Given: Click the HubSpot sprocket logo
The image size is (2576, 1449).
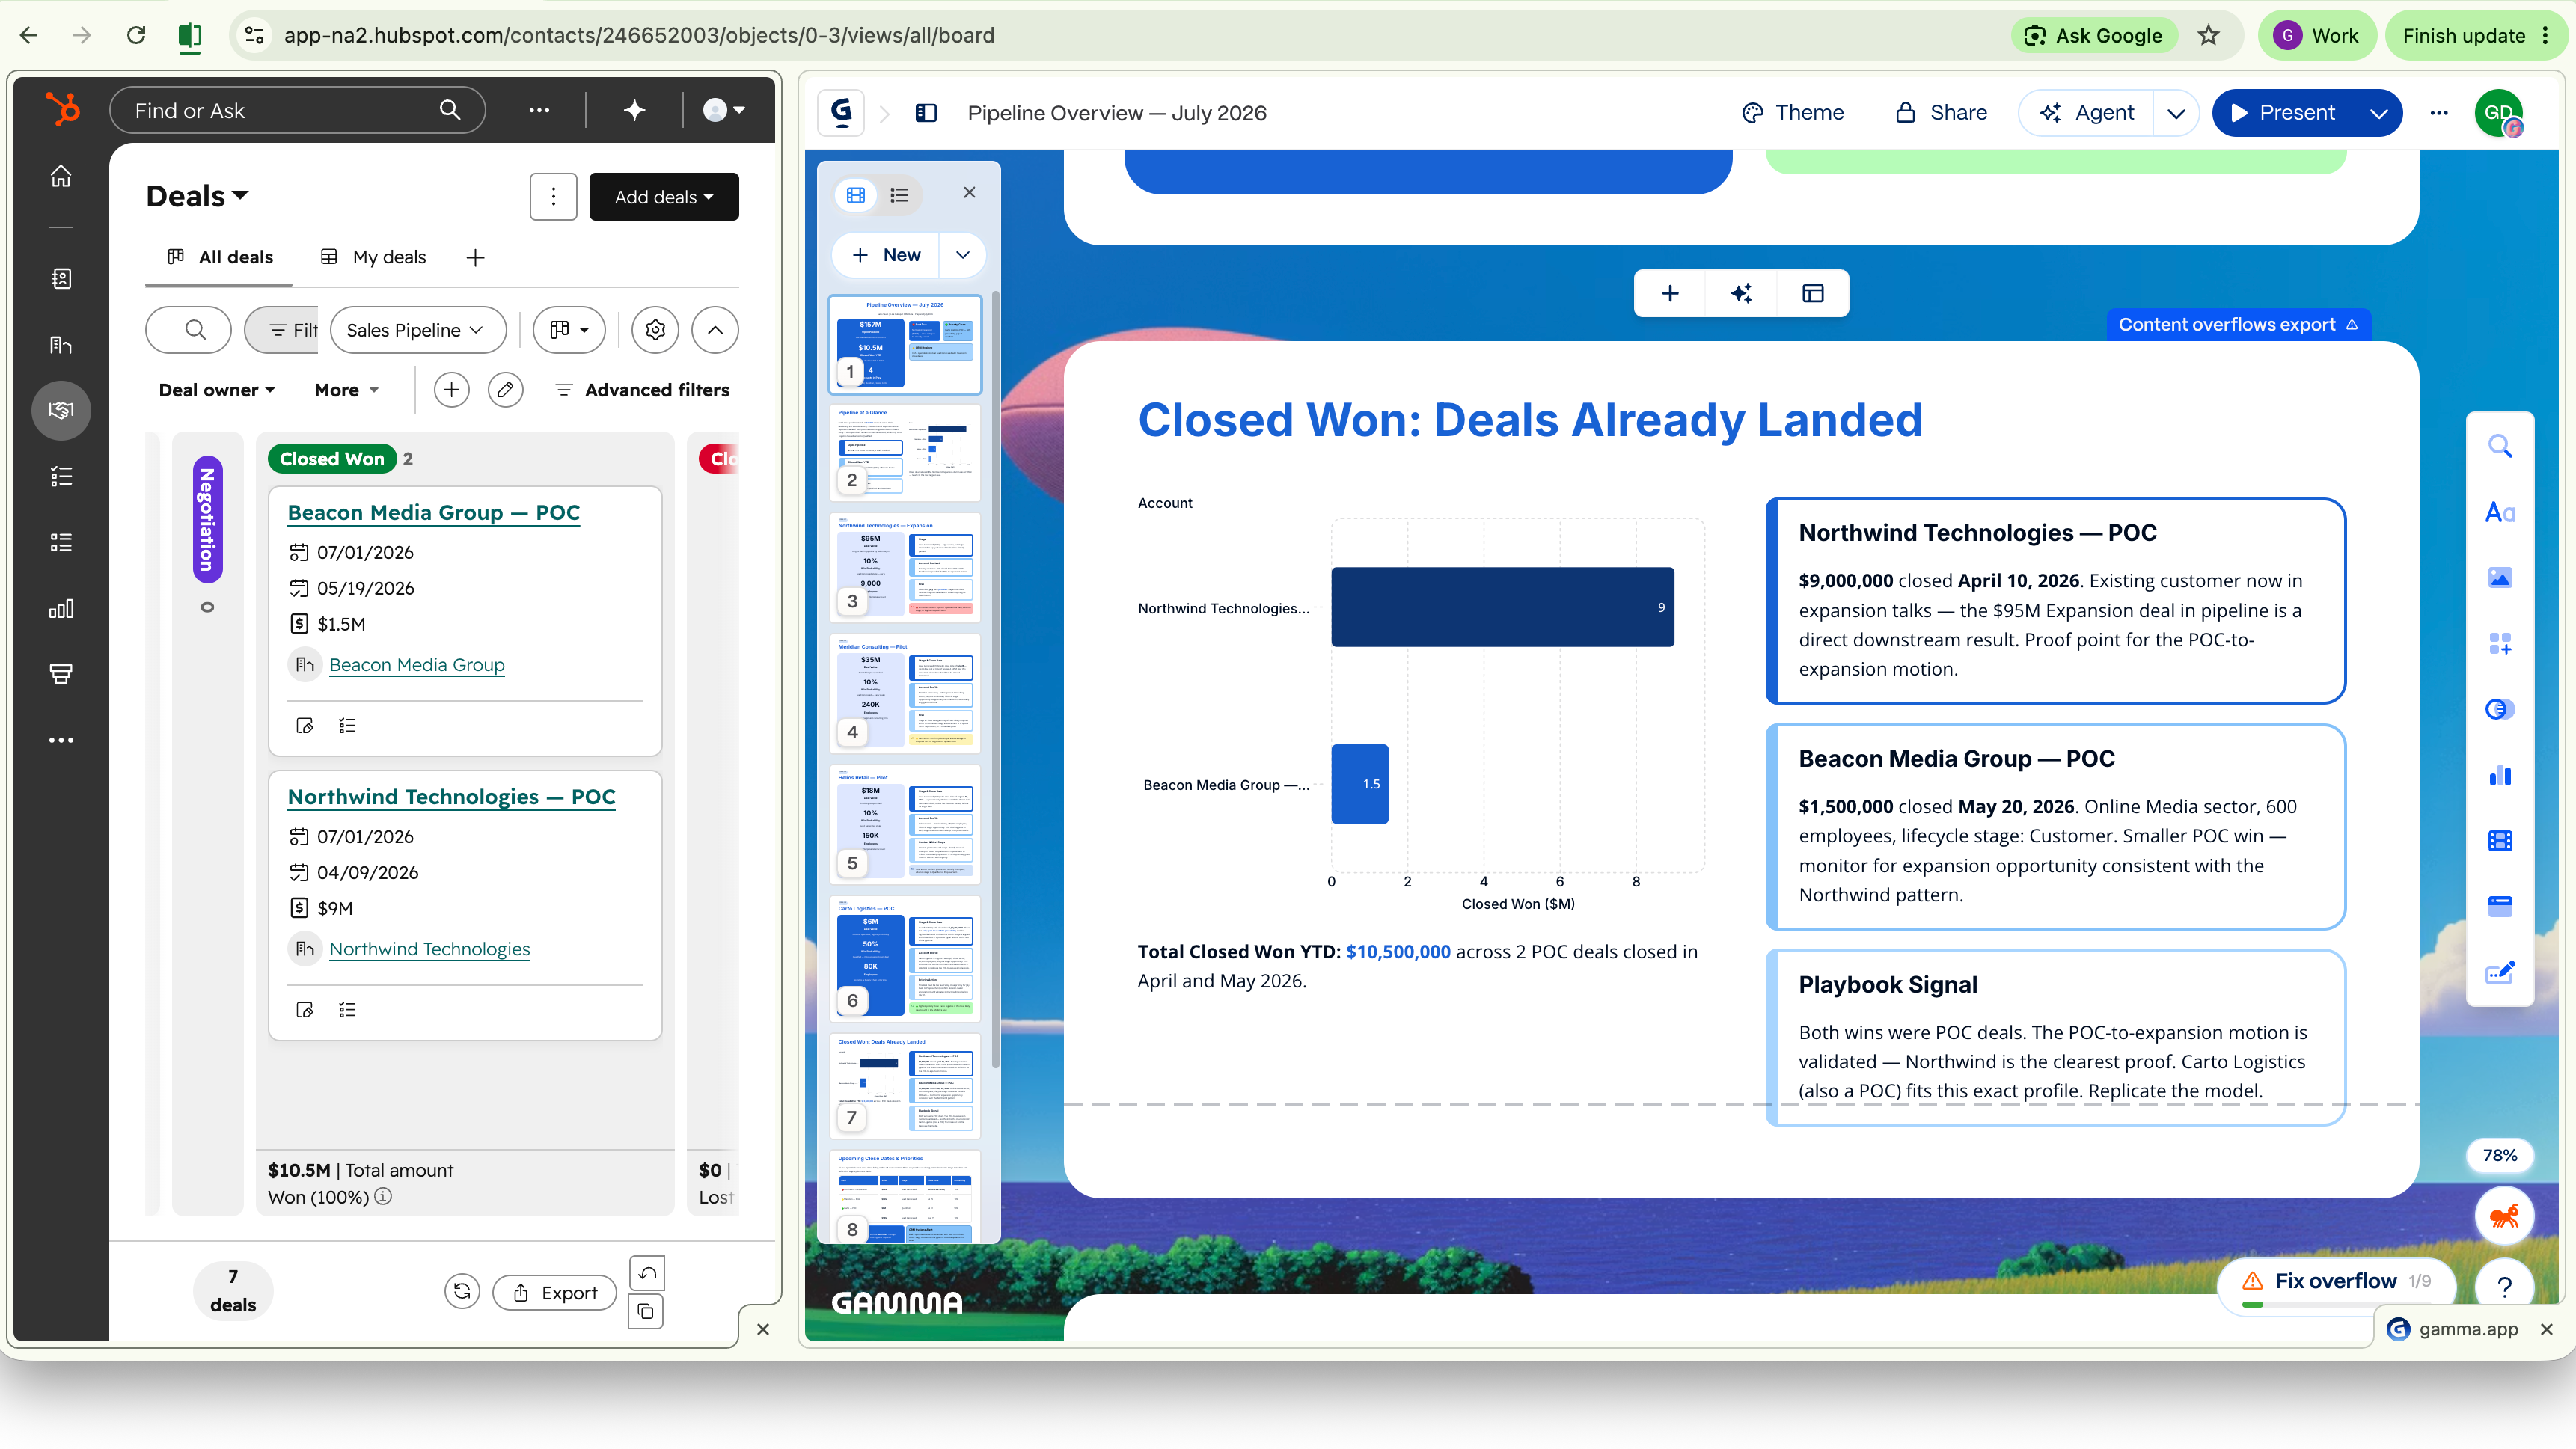Looking at the screenshot, I should point(62,109).
